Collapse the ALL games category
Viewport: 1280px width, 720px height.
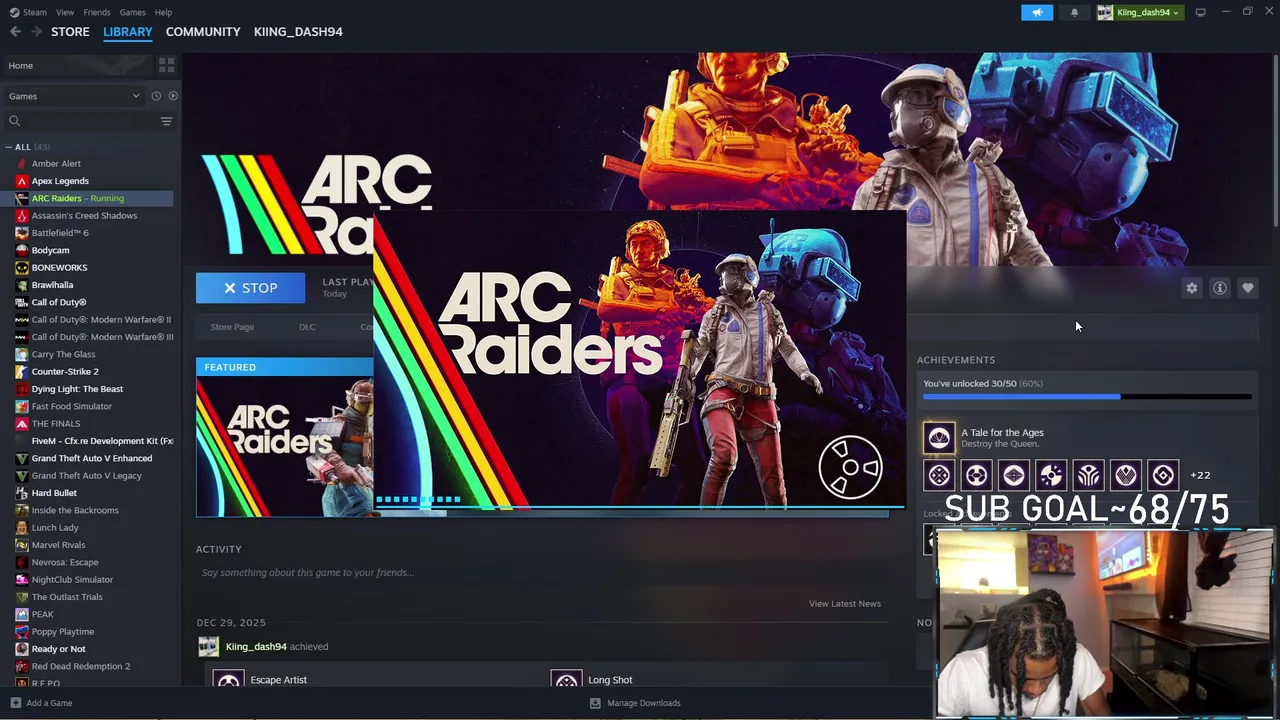(x=9, y=147)
